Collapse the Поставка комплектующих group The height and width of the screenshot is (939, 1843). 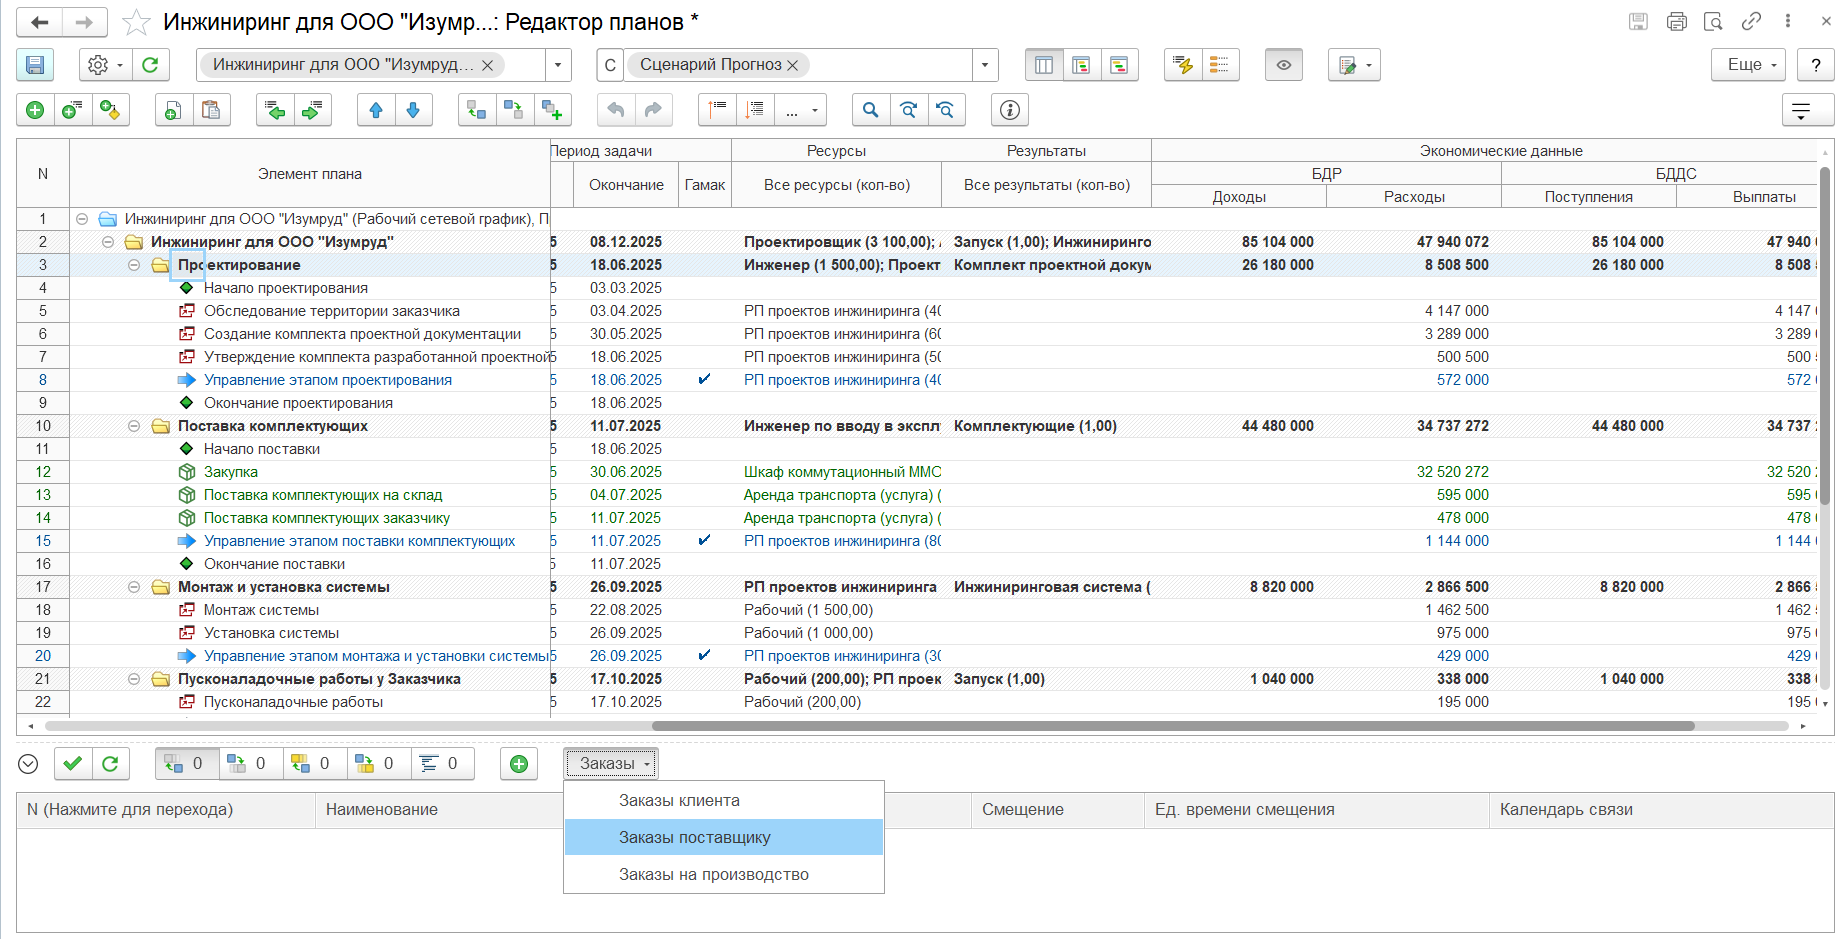click(x=134, y=426)
